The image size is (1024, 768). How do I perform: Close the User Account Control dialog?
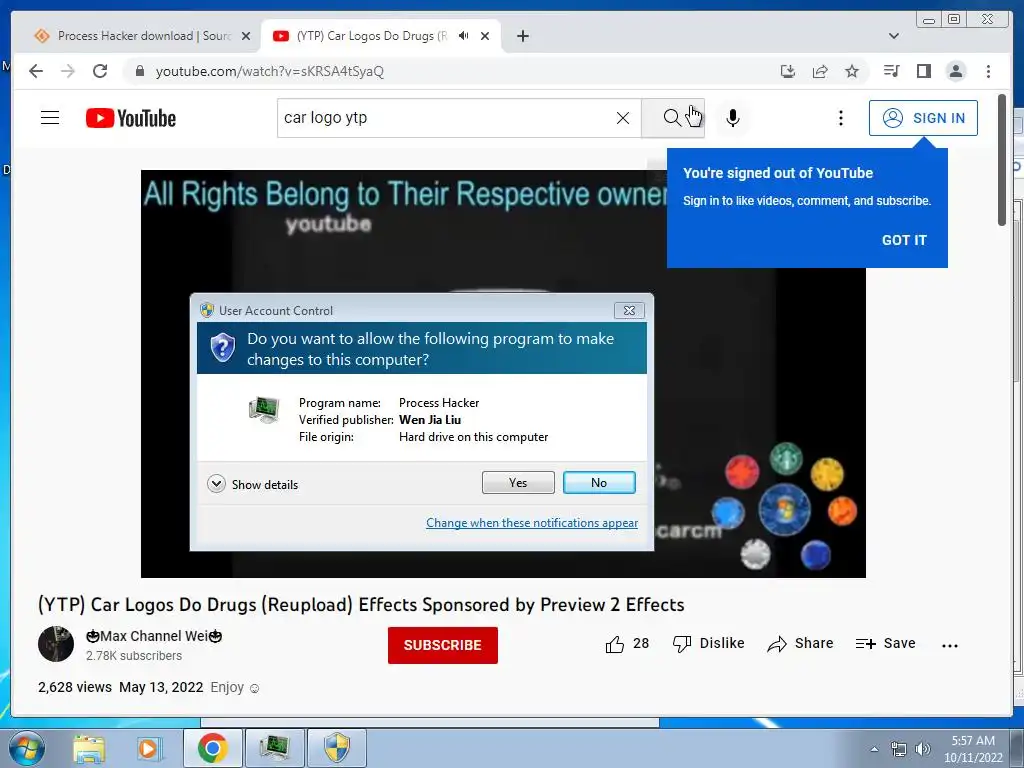coord(629,310)
